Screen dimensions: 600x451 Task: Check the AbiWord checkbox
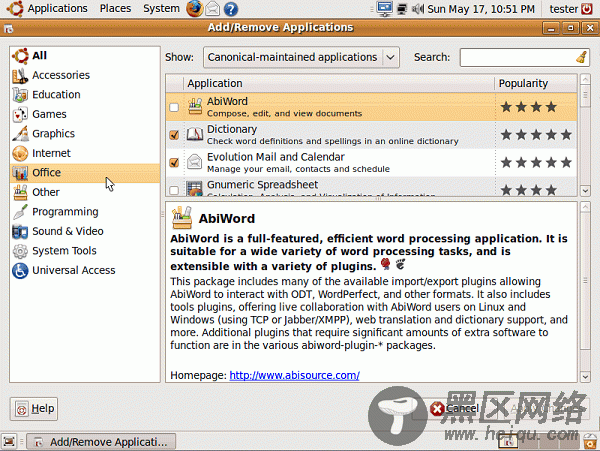click(174, 107)
